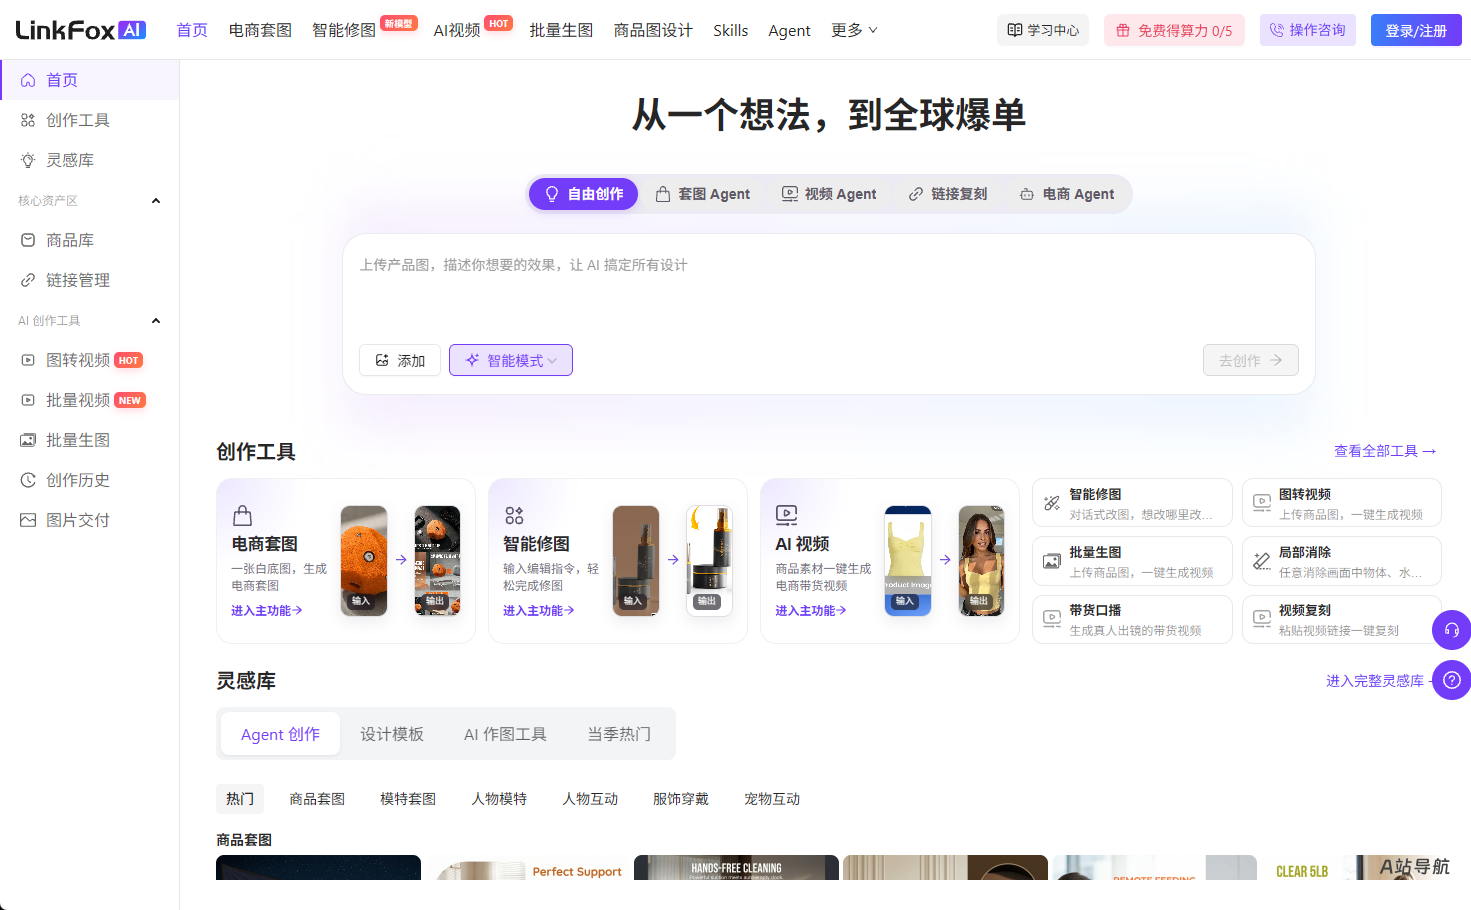Click the 图片交付 icon in sidebar
This screenshot has width=1471, height=910.
click(x=28, y=520)
